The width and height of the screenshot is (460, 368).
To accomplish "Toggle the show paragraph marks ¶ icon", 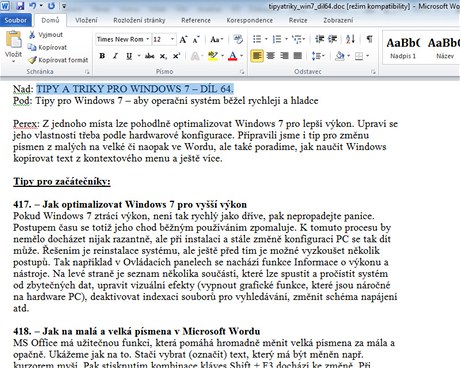I will pos(370,39).
